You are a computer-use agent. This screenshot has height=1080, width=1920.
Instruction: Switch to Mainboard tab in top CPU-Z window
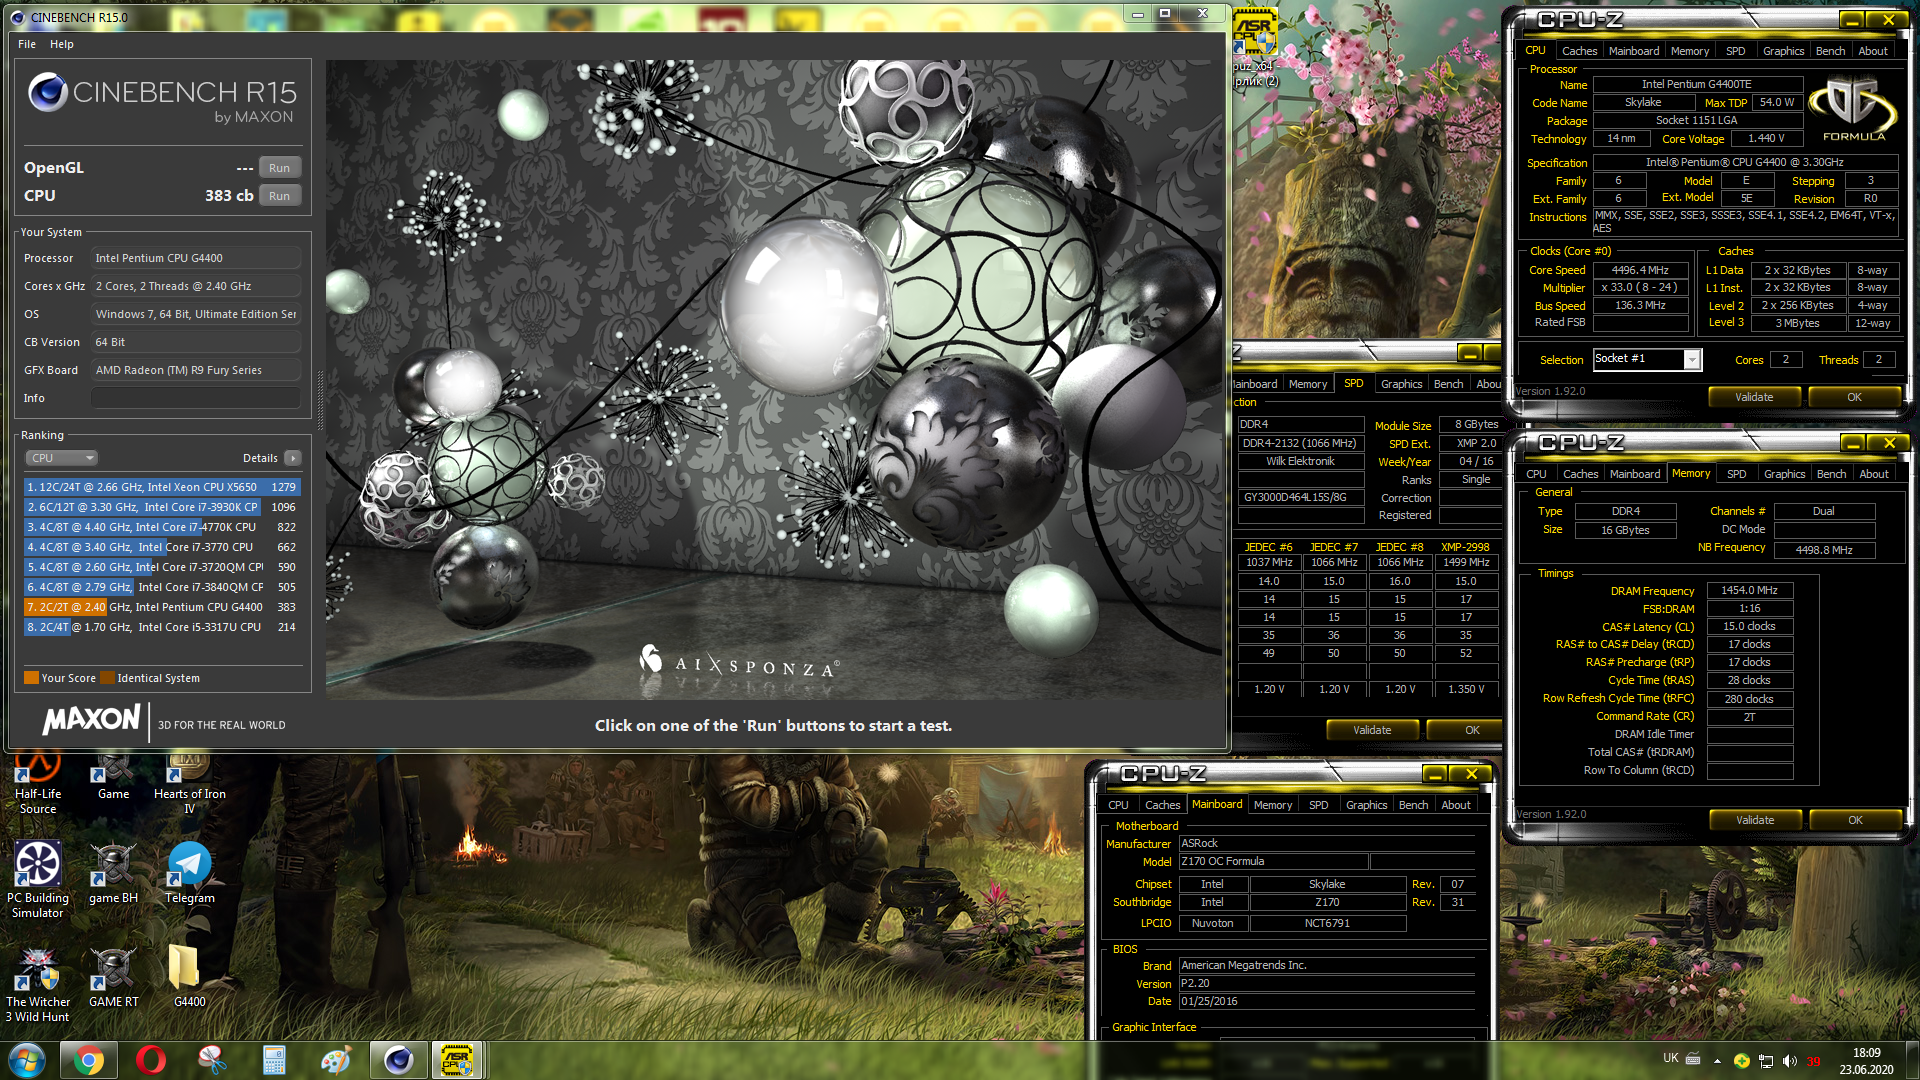pos(1633,51)
